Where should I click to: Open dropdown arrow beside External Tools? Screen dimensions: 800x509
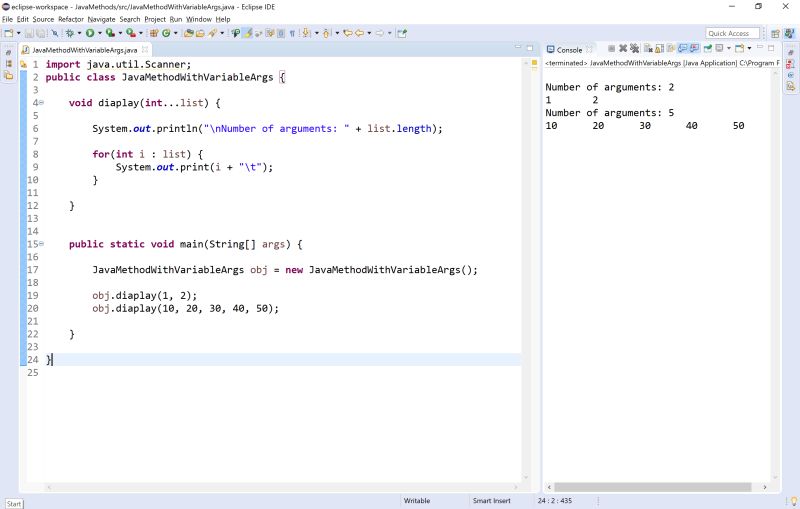coord(141,33)
